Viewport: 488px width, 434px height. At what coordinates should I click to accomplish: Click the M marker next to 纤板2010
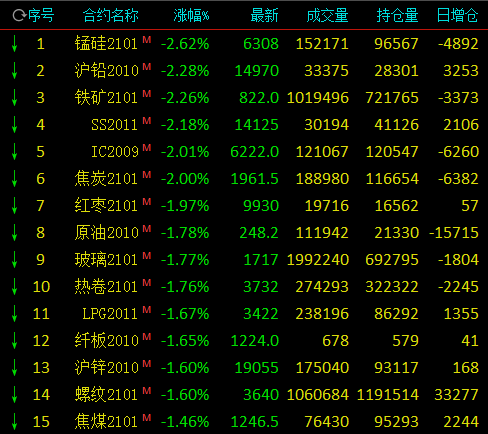tap(147, 337)
